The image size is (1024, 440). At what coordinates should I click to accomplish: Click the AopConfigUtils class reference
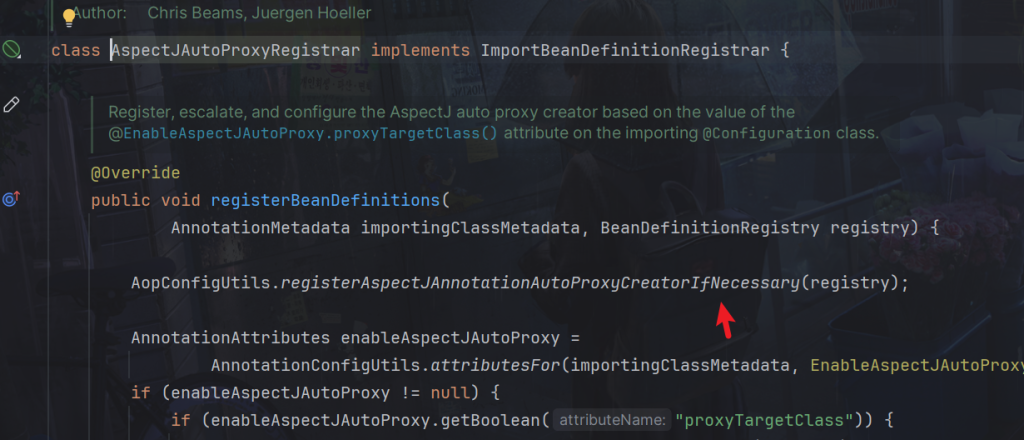(x=201, y=283)
